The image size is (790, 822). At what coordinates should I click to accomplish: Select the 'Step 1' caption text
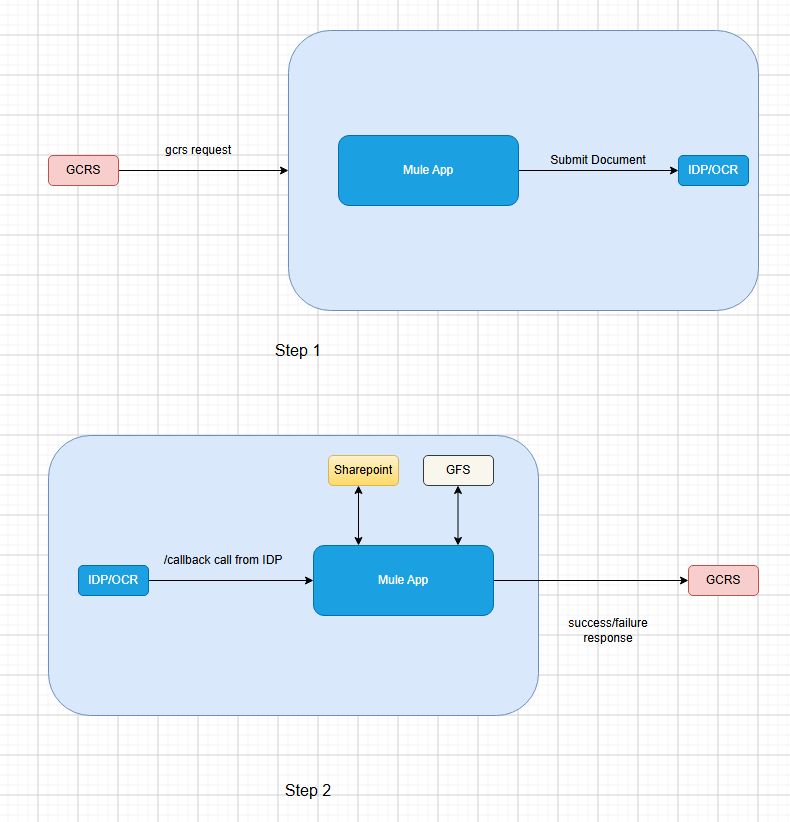[297, 350]
